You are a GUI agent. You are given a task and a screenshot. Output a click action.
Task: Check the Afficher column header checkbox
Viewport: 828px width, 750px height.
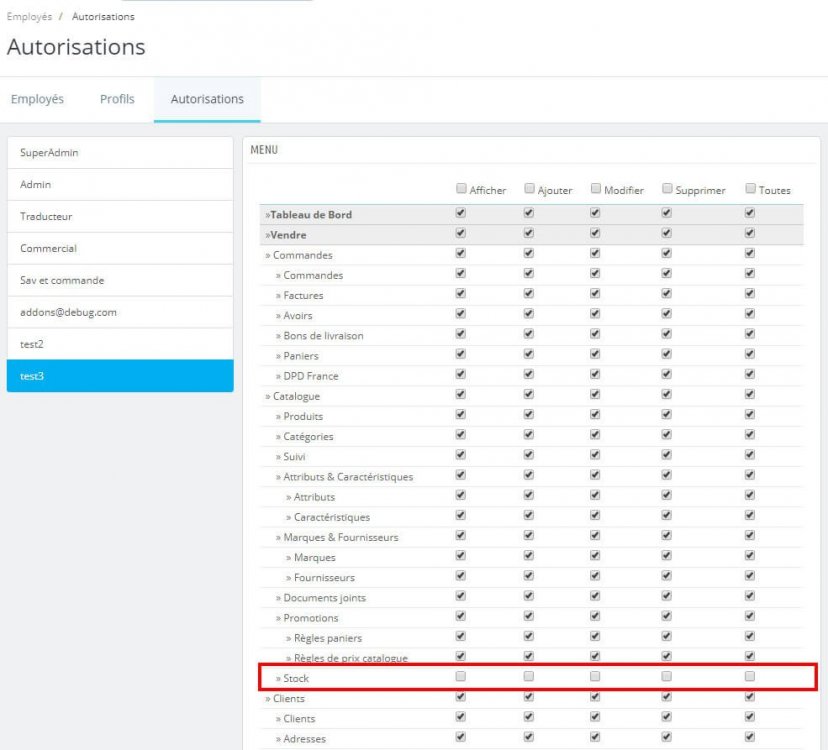461,189
